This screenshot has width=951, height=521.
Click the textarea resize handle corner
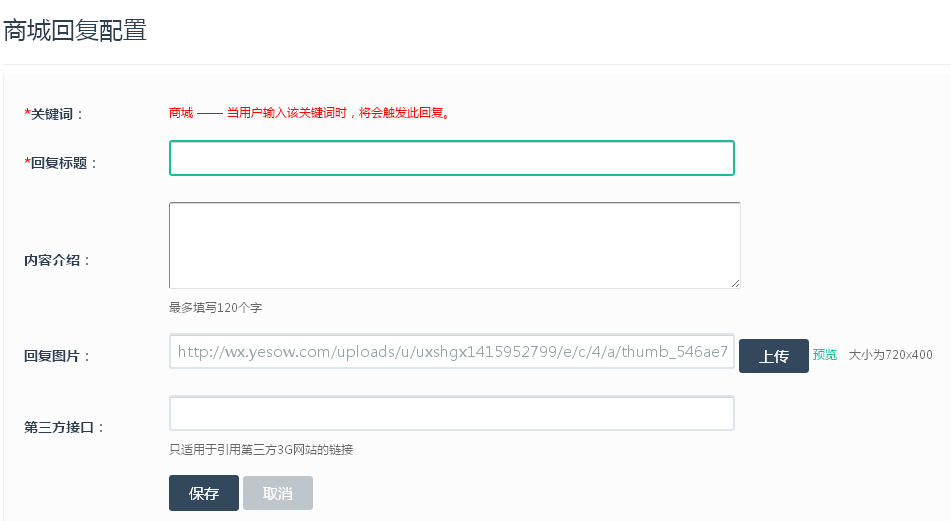click(735, 283)
